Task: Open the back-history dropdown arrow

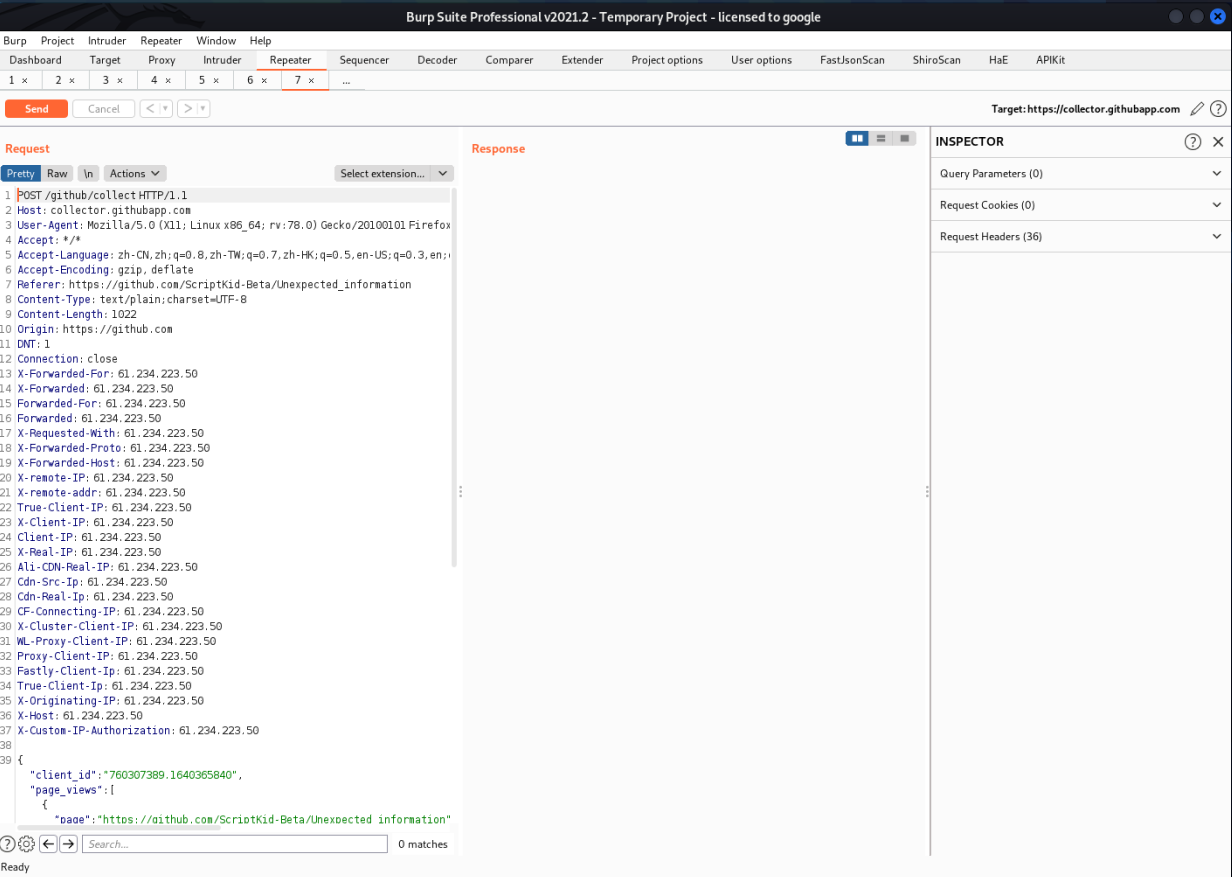Action: [x=166, y=109]
